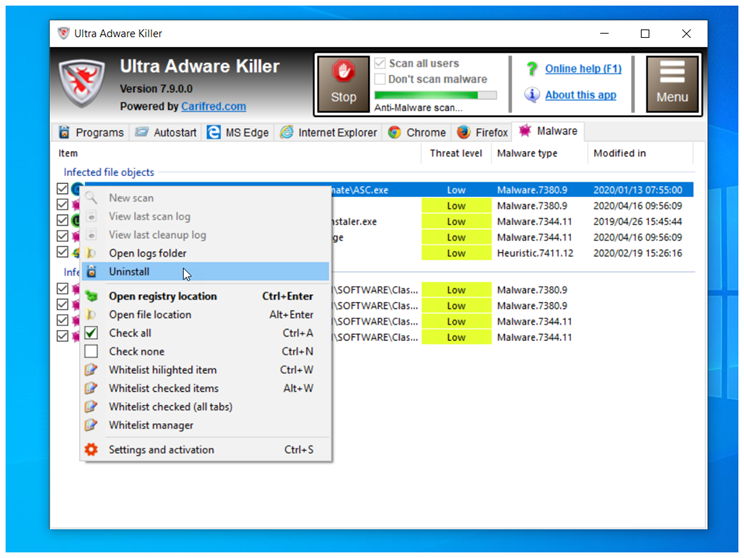The height and width of the screenshot is (558, 744).
Task: Uncheck the last registry Malware.7344.11 row checkbox
Action: 62,336
